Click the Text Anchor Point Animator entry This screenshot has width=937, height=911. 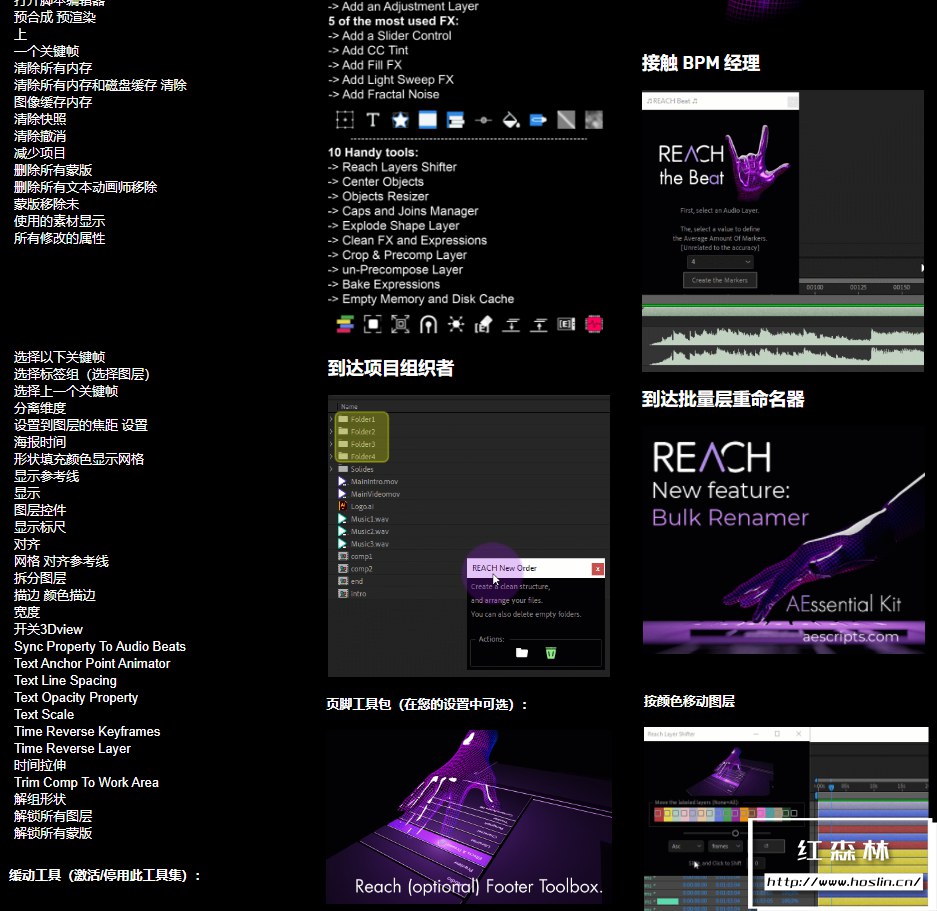(92, 664)
